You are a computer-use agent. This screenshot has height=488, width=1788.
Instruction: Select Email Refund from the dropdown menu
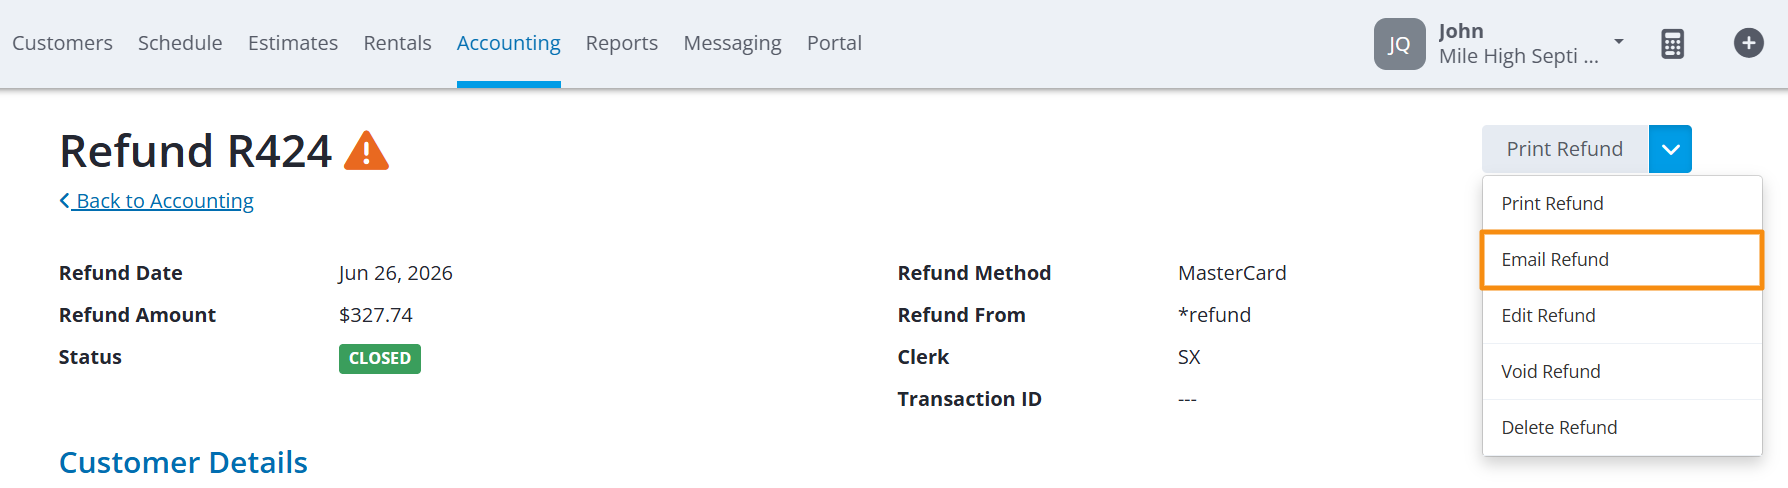[x=1621, y=260]
